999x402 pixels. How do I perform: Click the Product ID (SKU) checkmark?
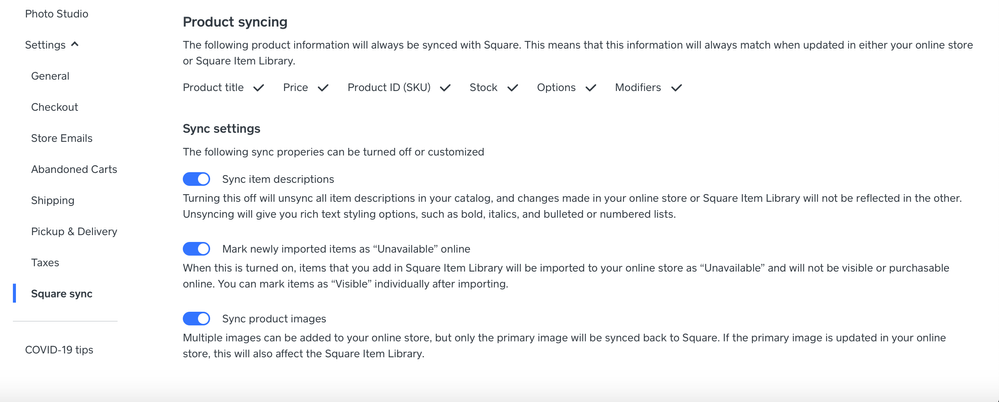point(445,88)
